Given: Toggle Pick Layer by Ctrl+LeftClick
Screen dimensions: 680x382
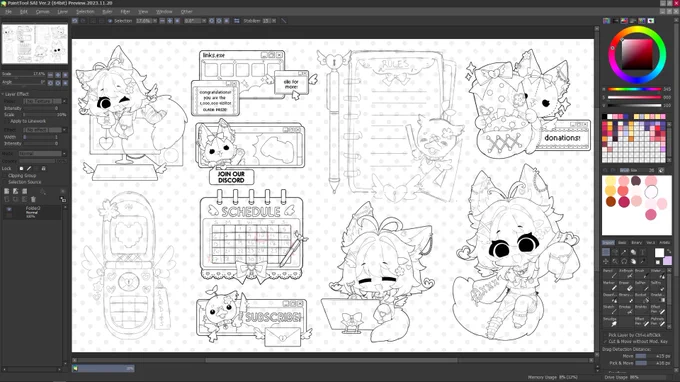Looking at the screenshot, I should (605, 335).
